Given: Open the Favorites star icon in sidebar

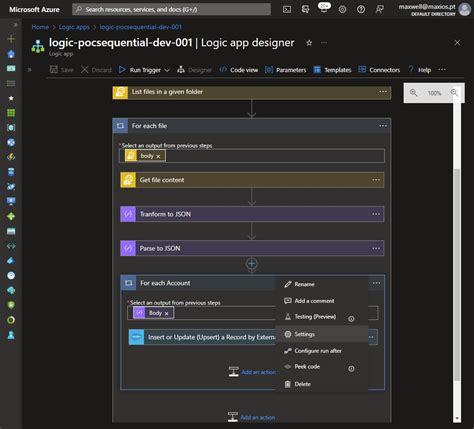Looking at the screenshot, I should 11,98.
